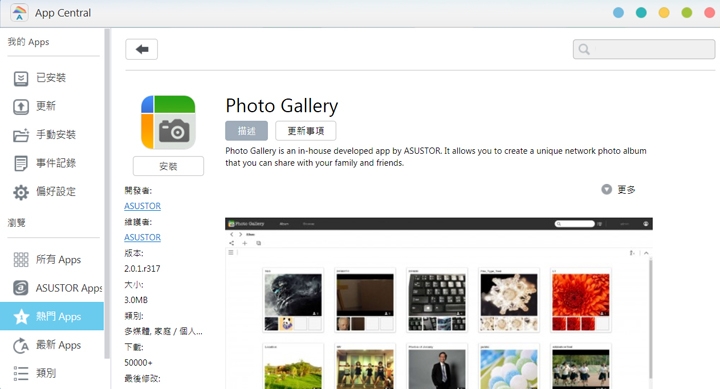Click the 我的 Apps sidebar heading

click(x=28, y=42)
